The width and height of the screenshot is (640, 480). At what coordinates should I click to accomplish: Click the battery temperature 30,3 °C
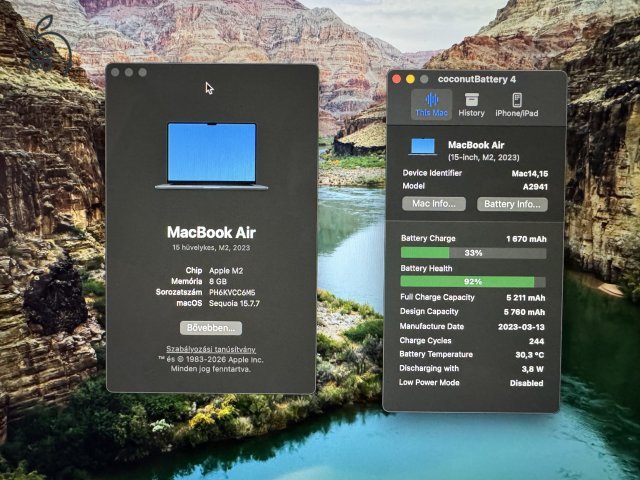click(x=529, y=355)
